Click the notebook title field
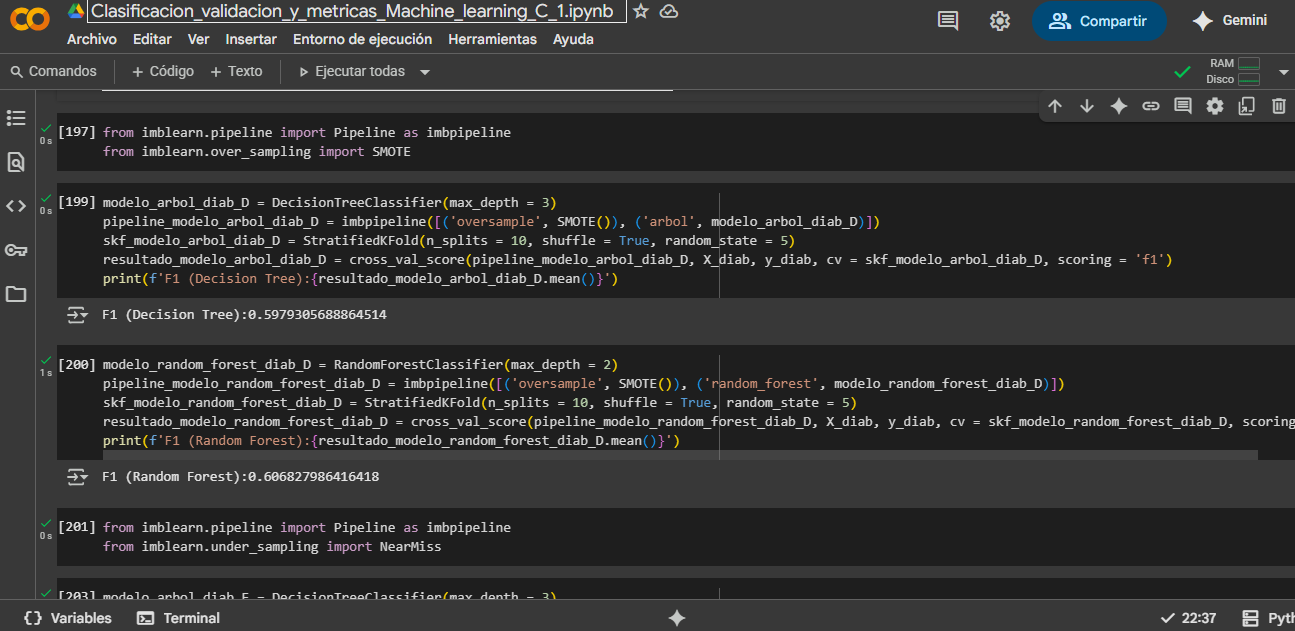Screen dimensions: 1295x631 [357, 11]
